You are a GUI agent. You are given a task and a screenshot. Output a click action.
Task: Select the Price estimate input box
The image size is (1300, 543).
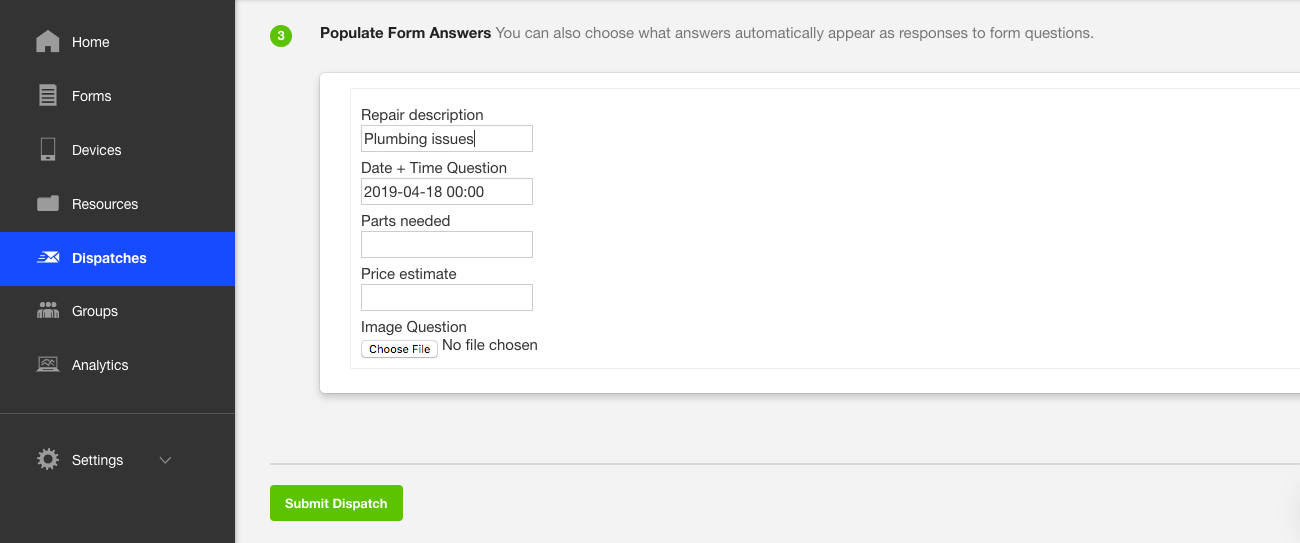coord(446,298)
